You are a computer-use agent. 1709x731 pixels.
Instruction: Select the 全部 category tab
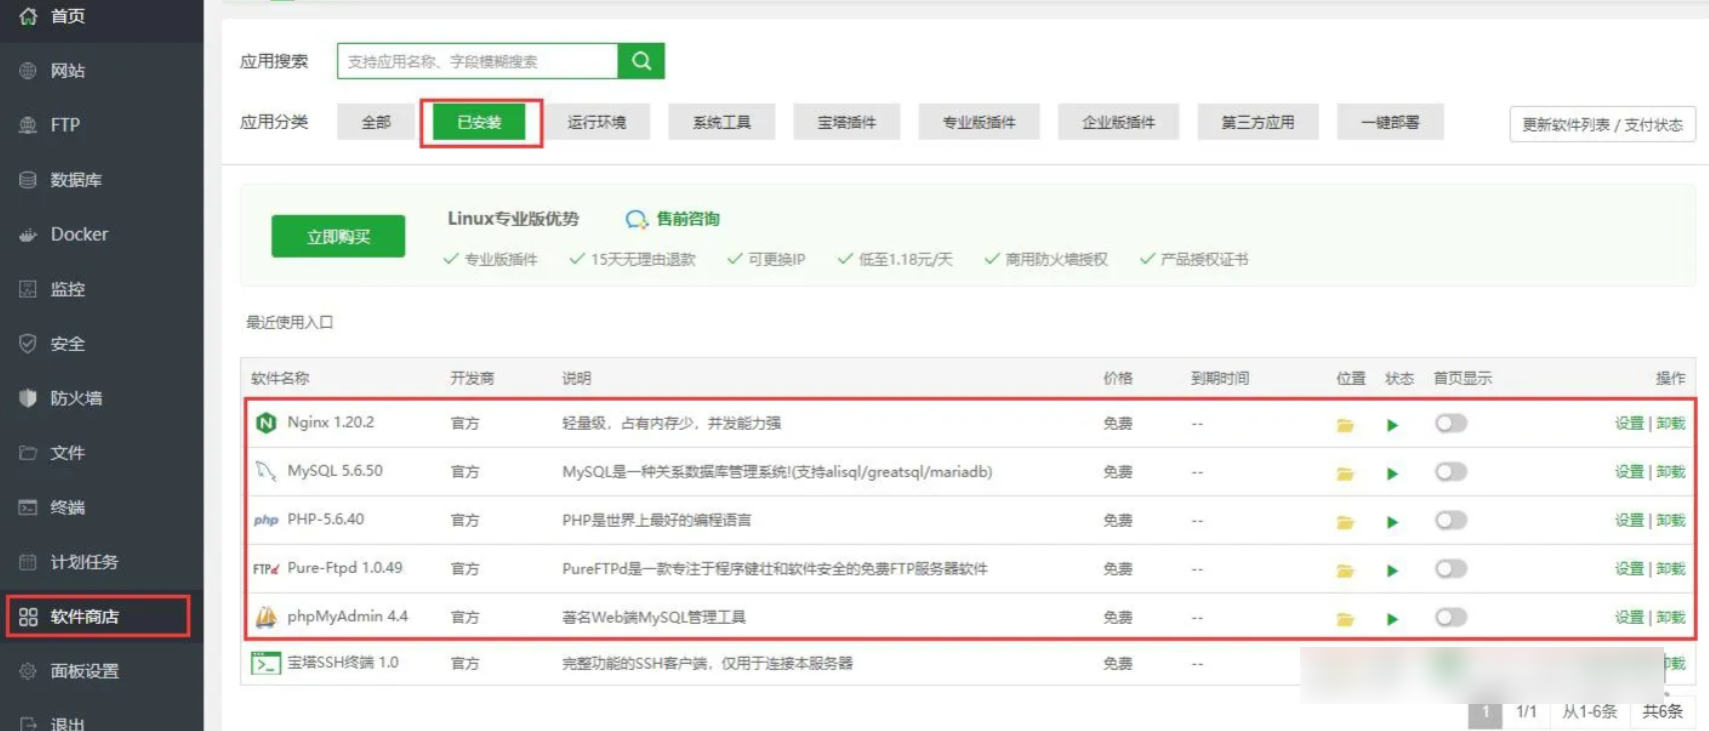(376, 122)
